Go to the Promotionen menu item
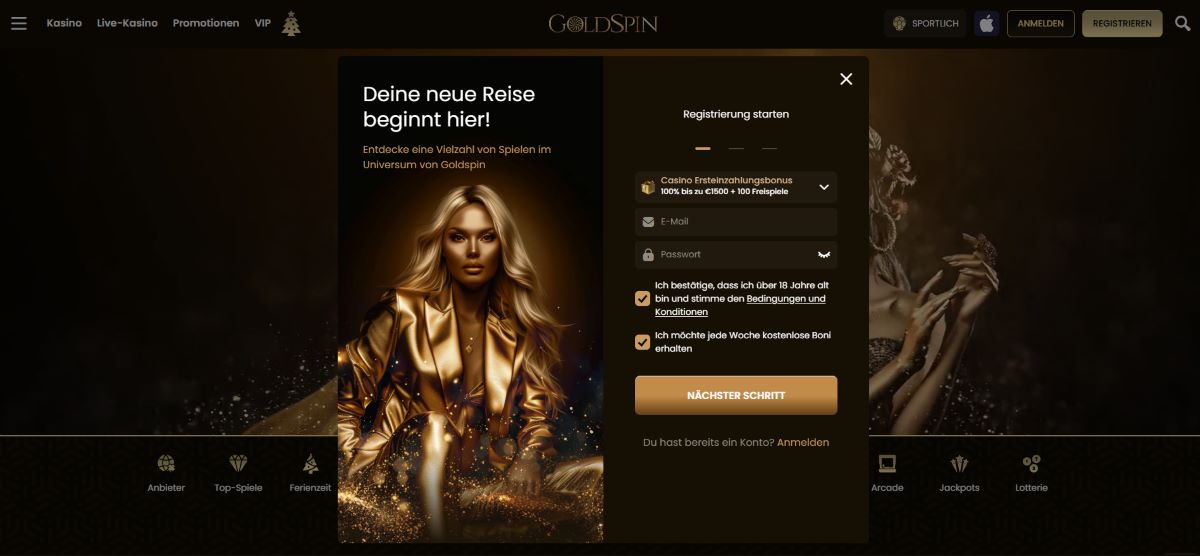Viewport: 1200px width, 556px height. [206, 23]
